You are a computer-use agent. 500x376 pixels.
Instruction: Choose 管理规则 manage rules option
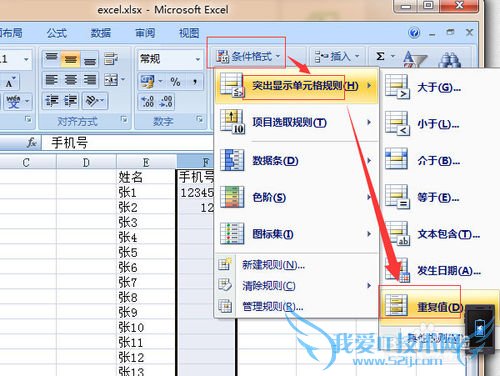pyautogui.click(x=297, y=306)
